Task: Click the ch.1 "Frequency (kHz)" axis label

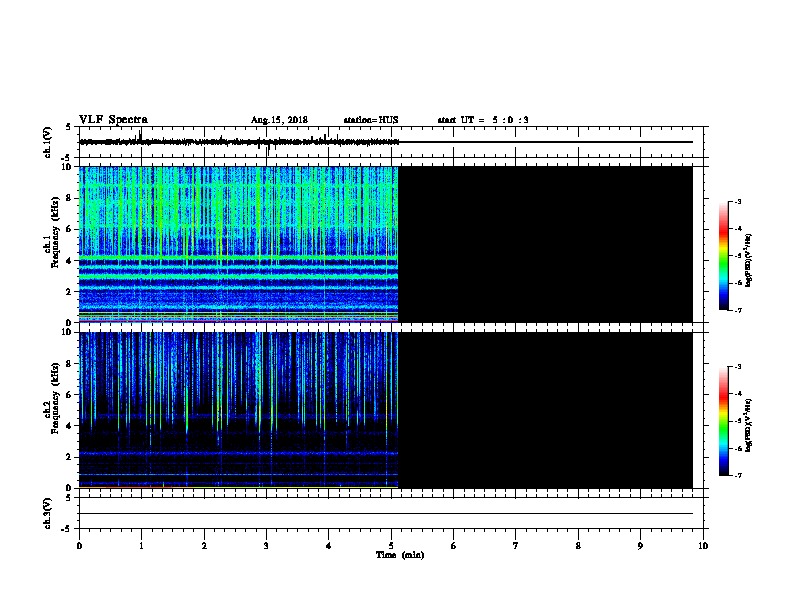Action: (x=55, y=232)
